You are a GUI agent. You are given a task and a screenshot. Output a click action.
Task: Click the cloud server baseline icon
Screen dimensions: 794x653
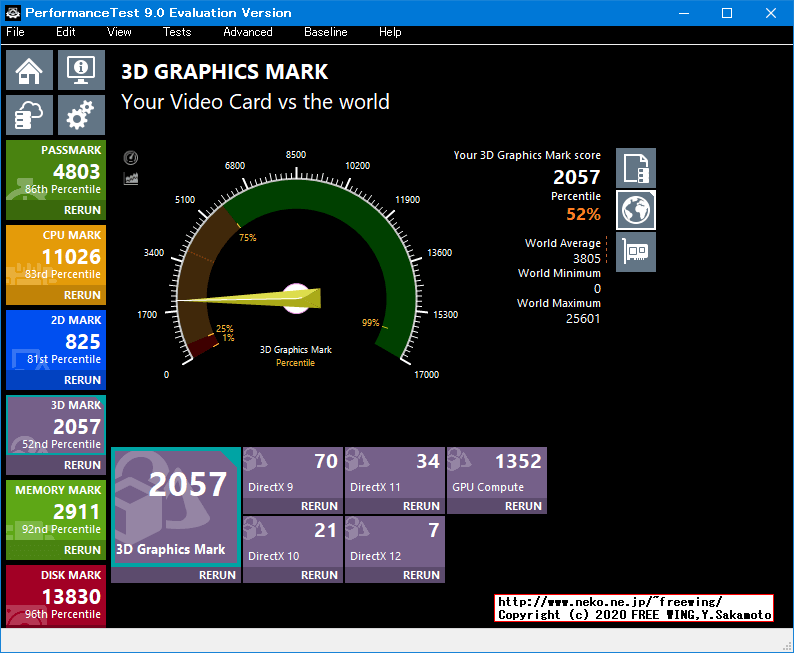[x=30, y=115]
